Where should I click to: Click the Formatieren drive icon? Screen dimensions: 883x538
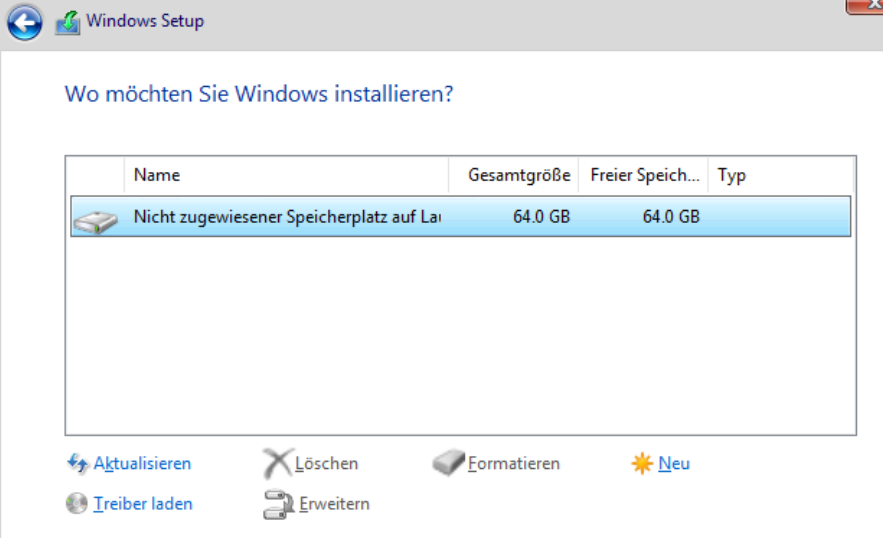coord(448,463)
